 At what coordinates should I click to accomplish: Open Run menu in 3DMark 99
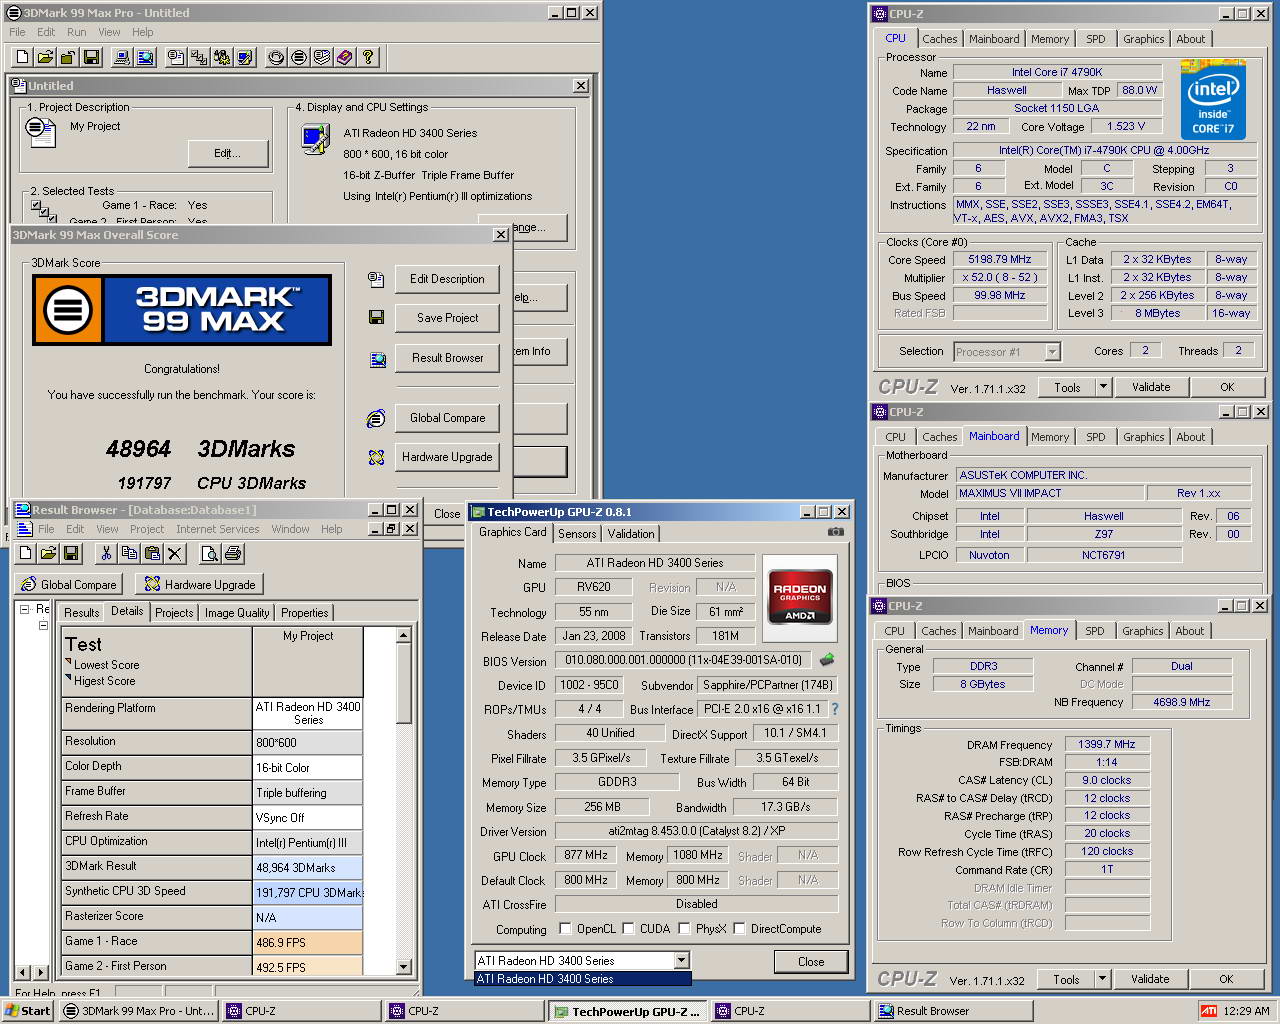tap(77, 32)
